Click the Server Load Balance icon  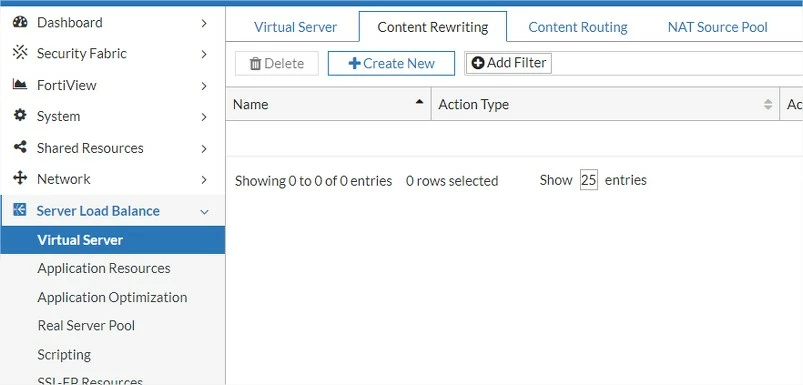coord(19,210)
